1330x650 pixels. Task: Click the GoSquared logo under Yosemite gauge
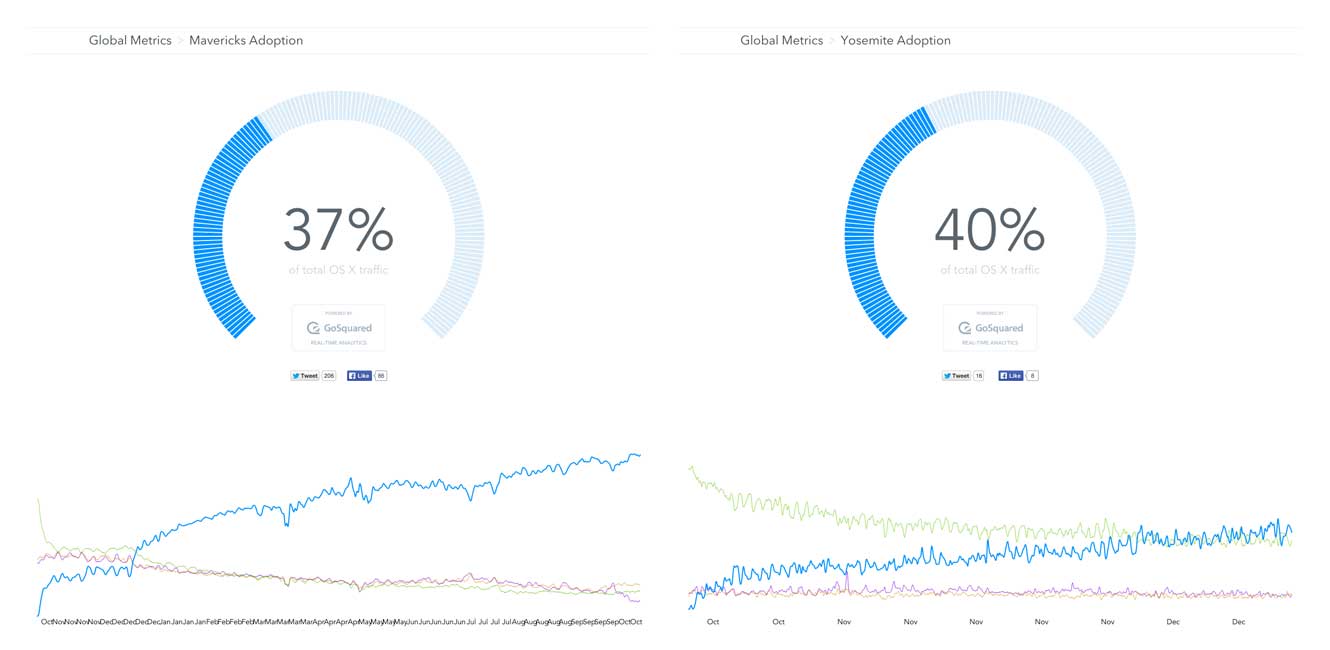[989, 328]
